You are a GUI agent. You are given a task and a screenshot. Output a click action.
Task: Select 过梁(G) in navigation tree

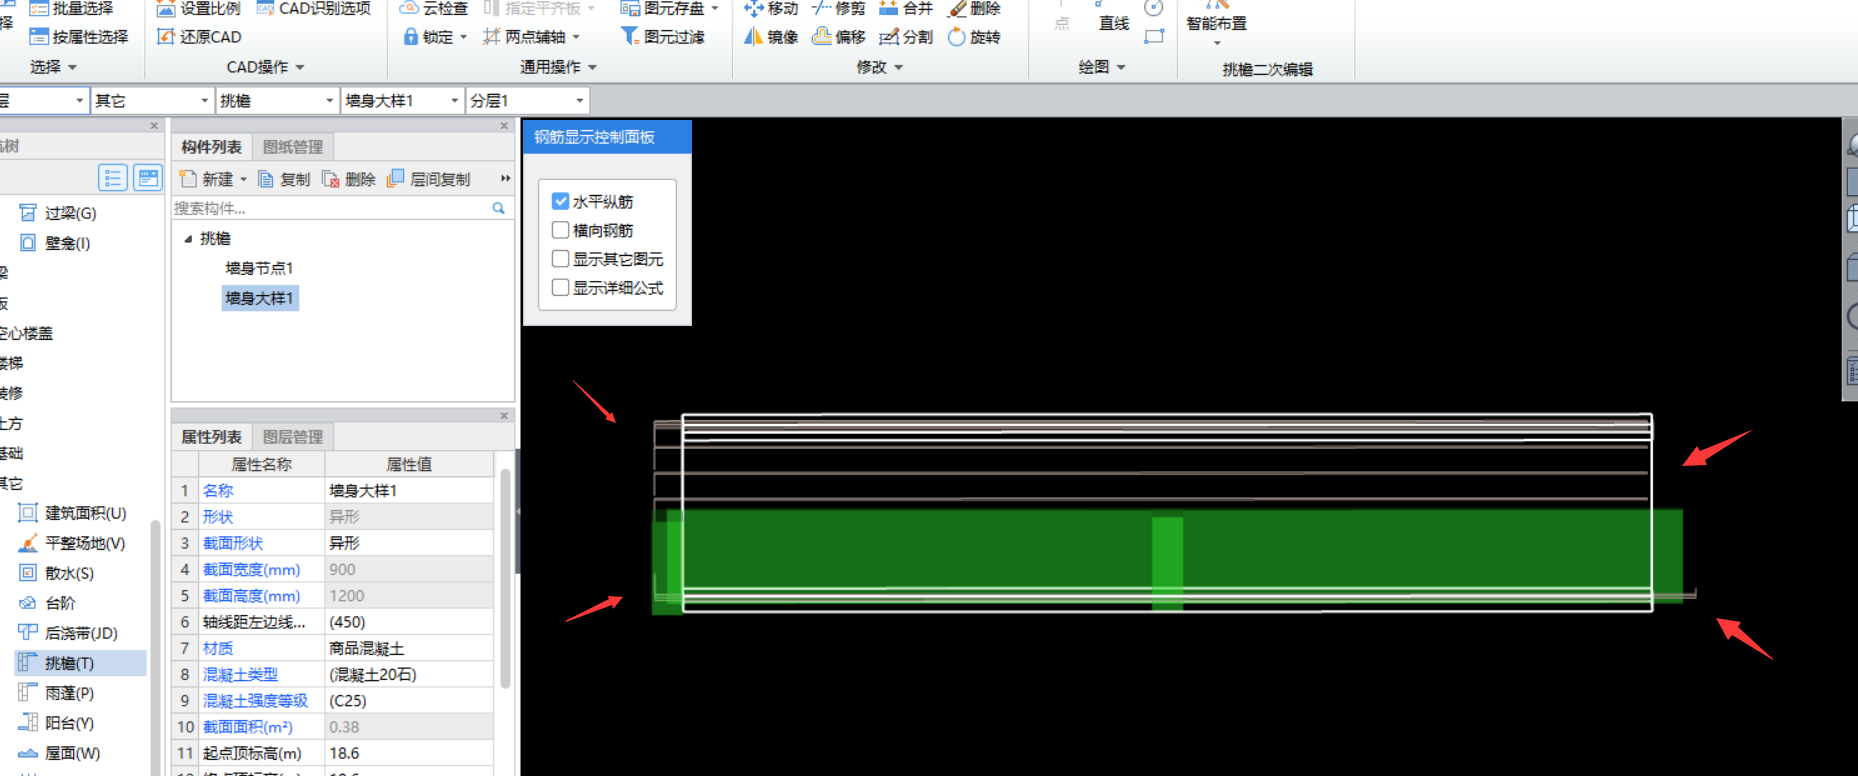[x=58, y=213]
